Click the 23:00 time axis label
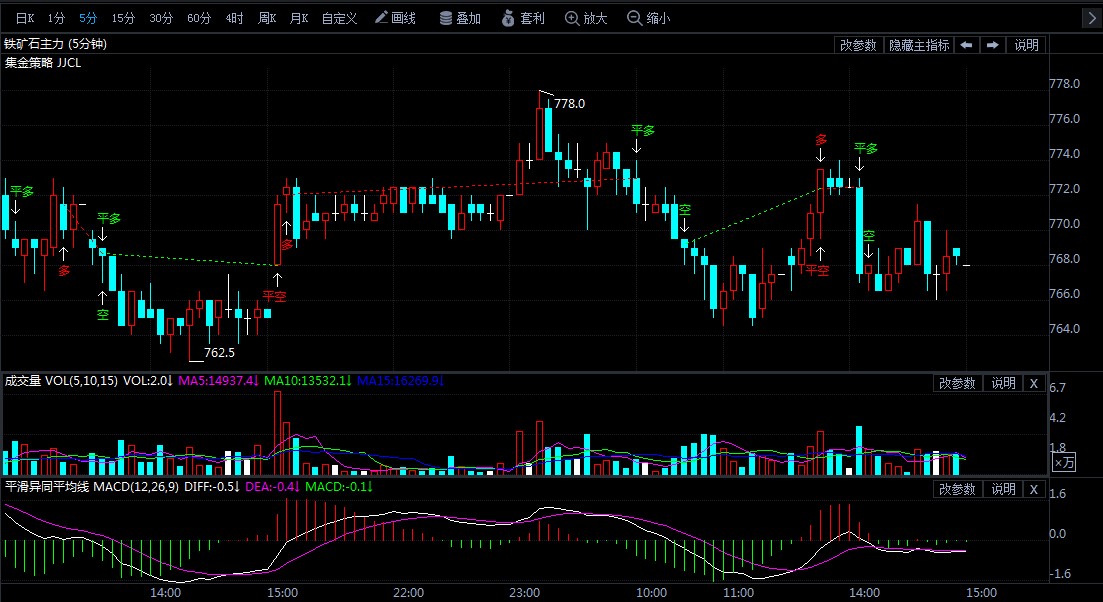1103x602 pixels. click(525, 592)
